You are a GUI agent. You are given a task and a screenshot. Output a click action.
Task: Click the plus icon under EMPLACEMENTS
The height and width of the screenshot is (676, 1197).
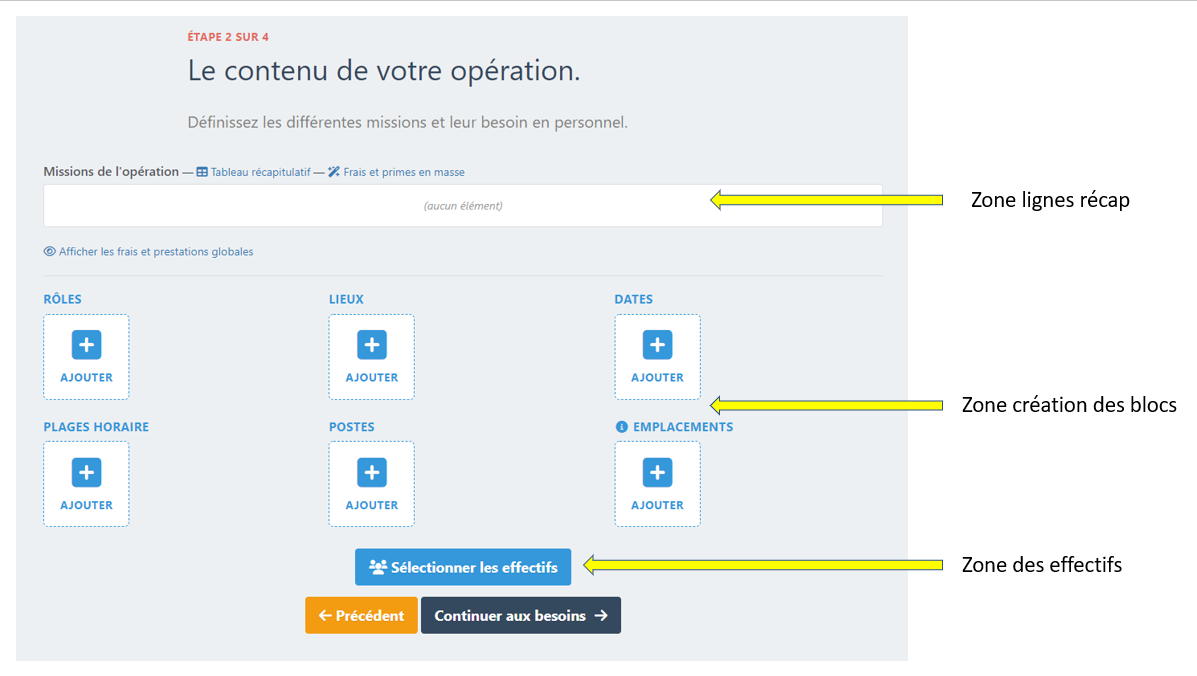point(657,472)
